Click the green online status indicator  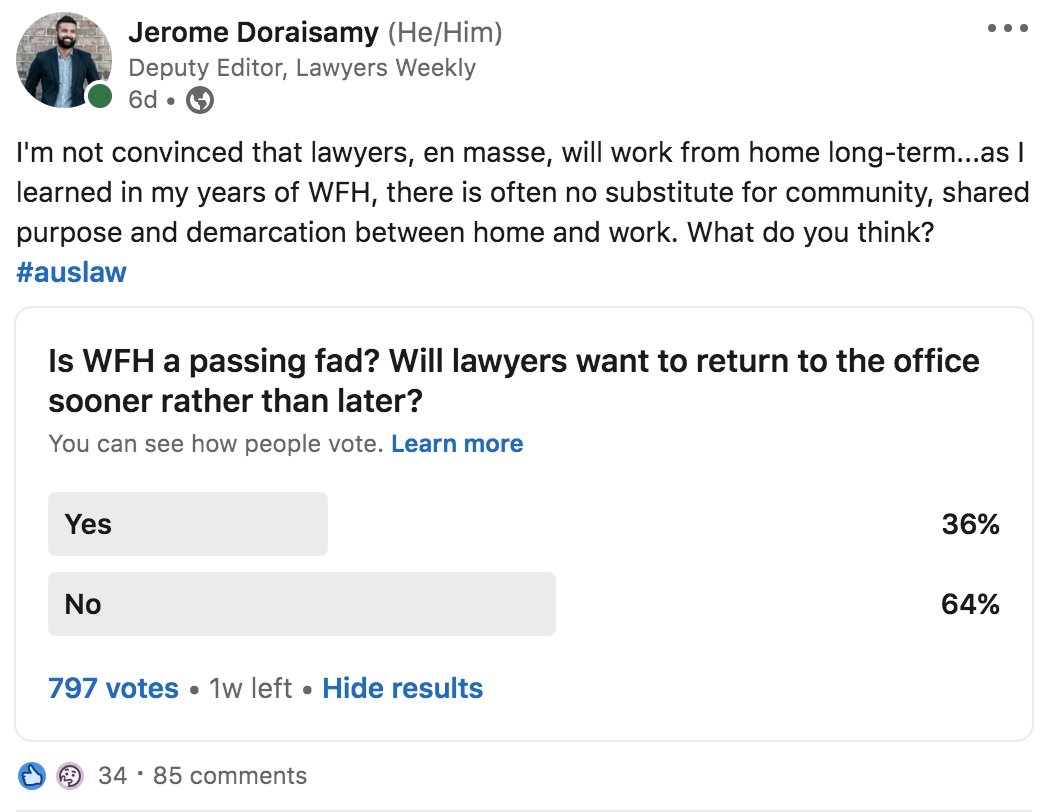coord(100,96)
